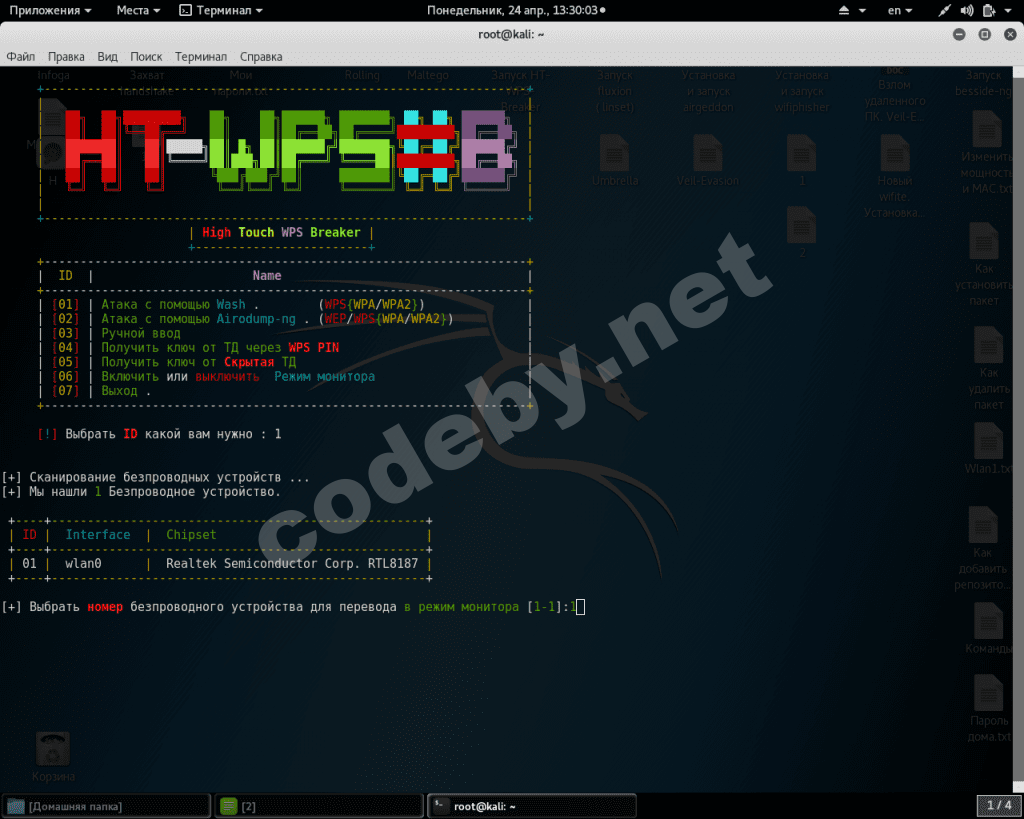Select the Пароль дома.txt desktop icon
The height and width of the screenshot is (819, 1024).
coord(988,709)
